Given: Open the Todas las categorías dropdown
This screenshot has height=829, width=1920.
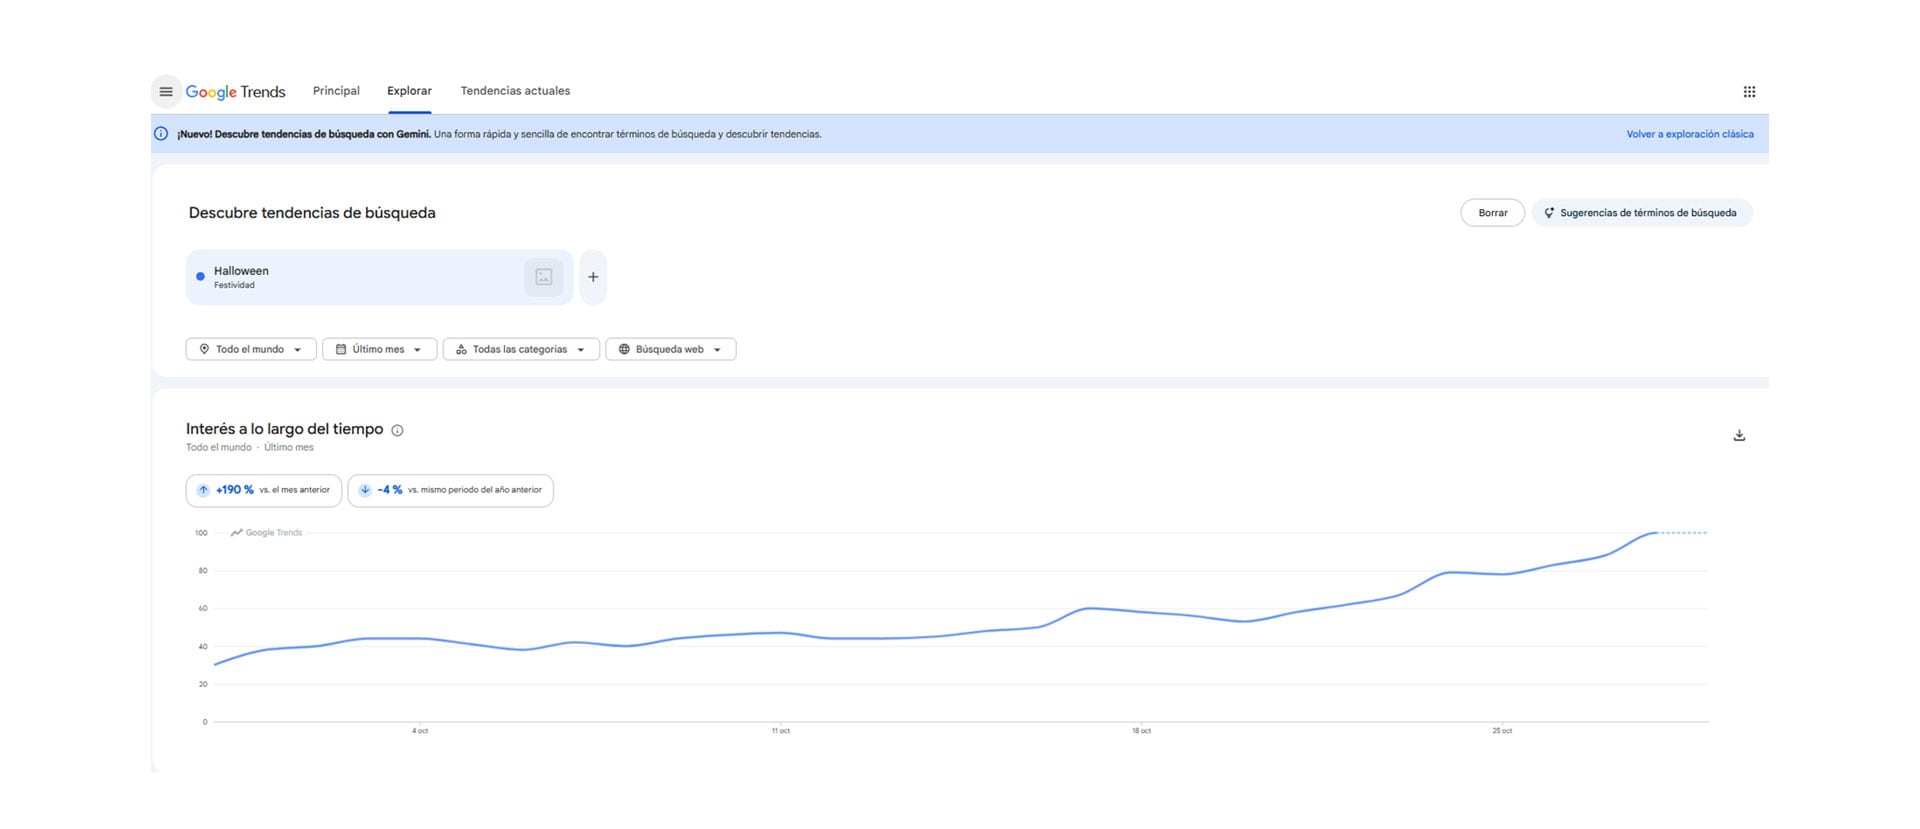Looking at the screenshot, I should pos(521,349).
